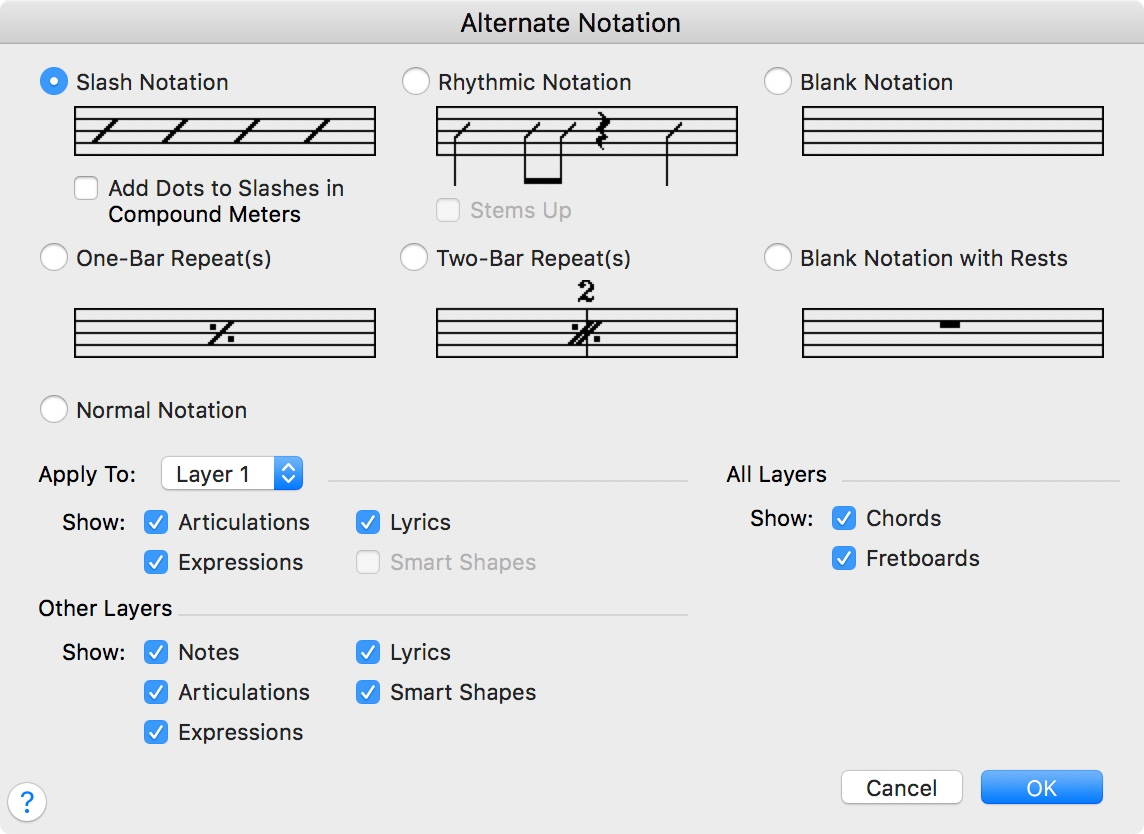Image resolution: width=1144 pixels, height=834 pixels.
Task: Disable Fretboards under All Layers
Action: tap(844, 558)
